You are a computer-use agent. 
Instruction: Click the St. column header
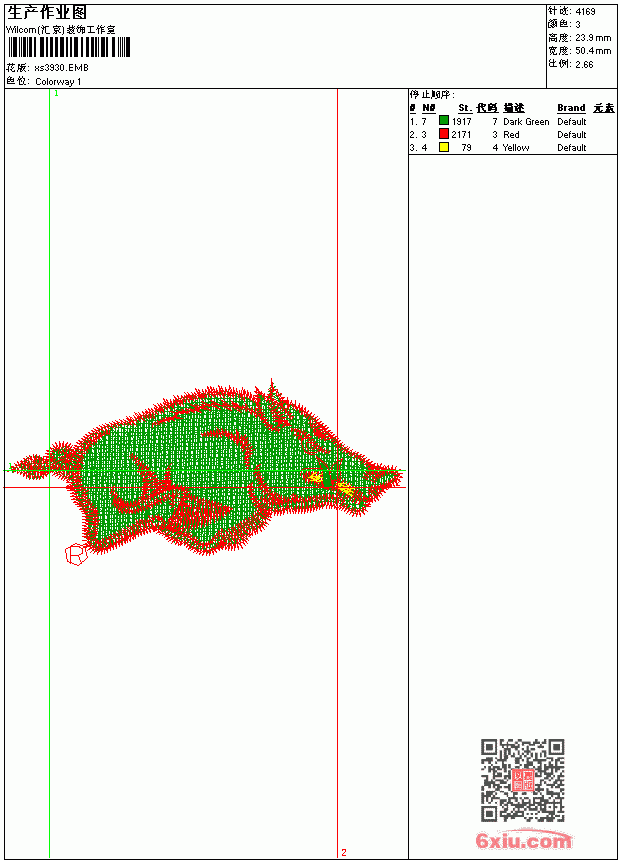click(465, 108)
